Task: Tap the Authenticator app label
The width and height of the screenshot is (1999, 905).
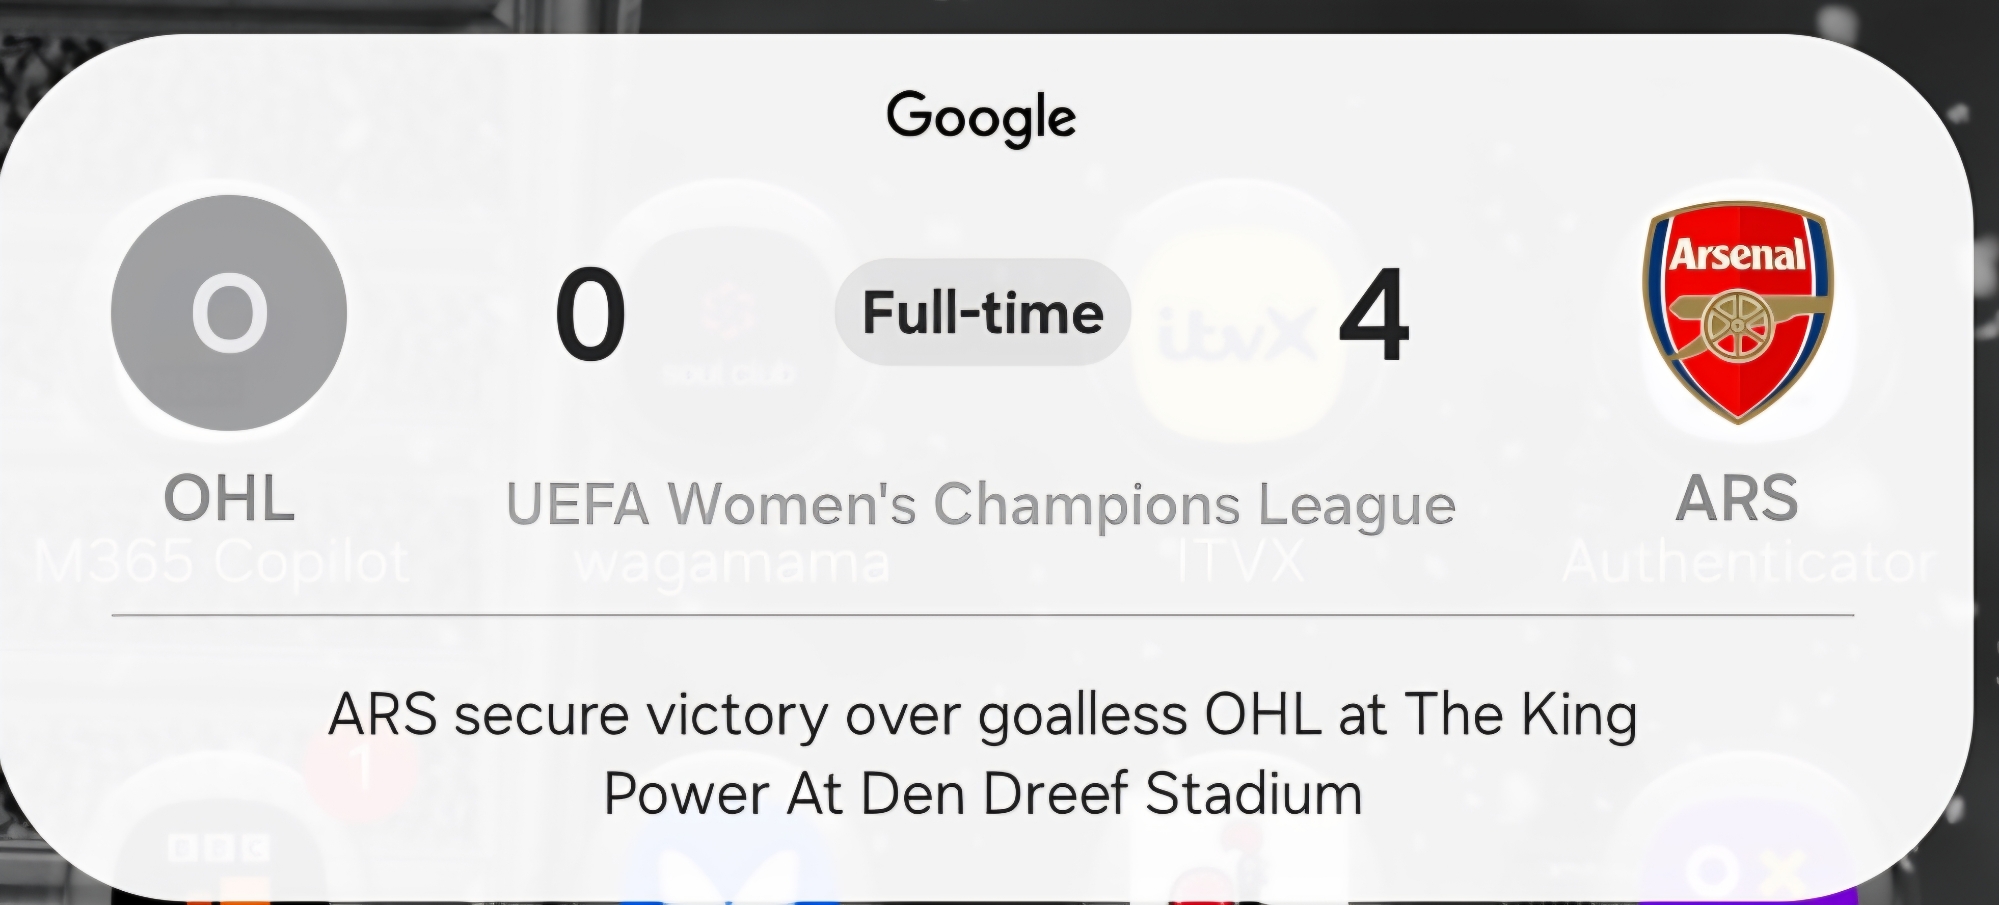Action: pos(1748,562)
